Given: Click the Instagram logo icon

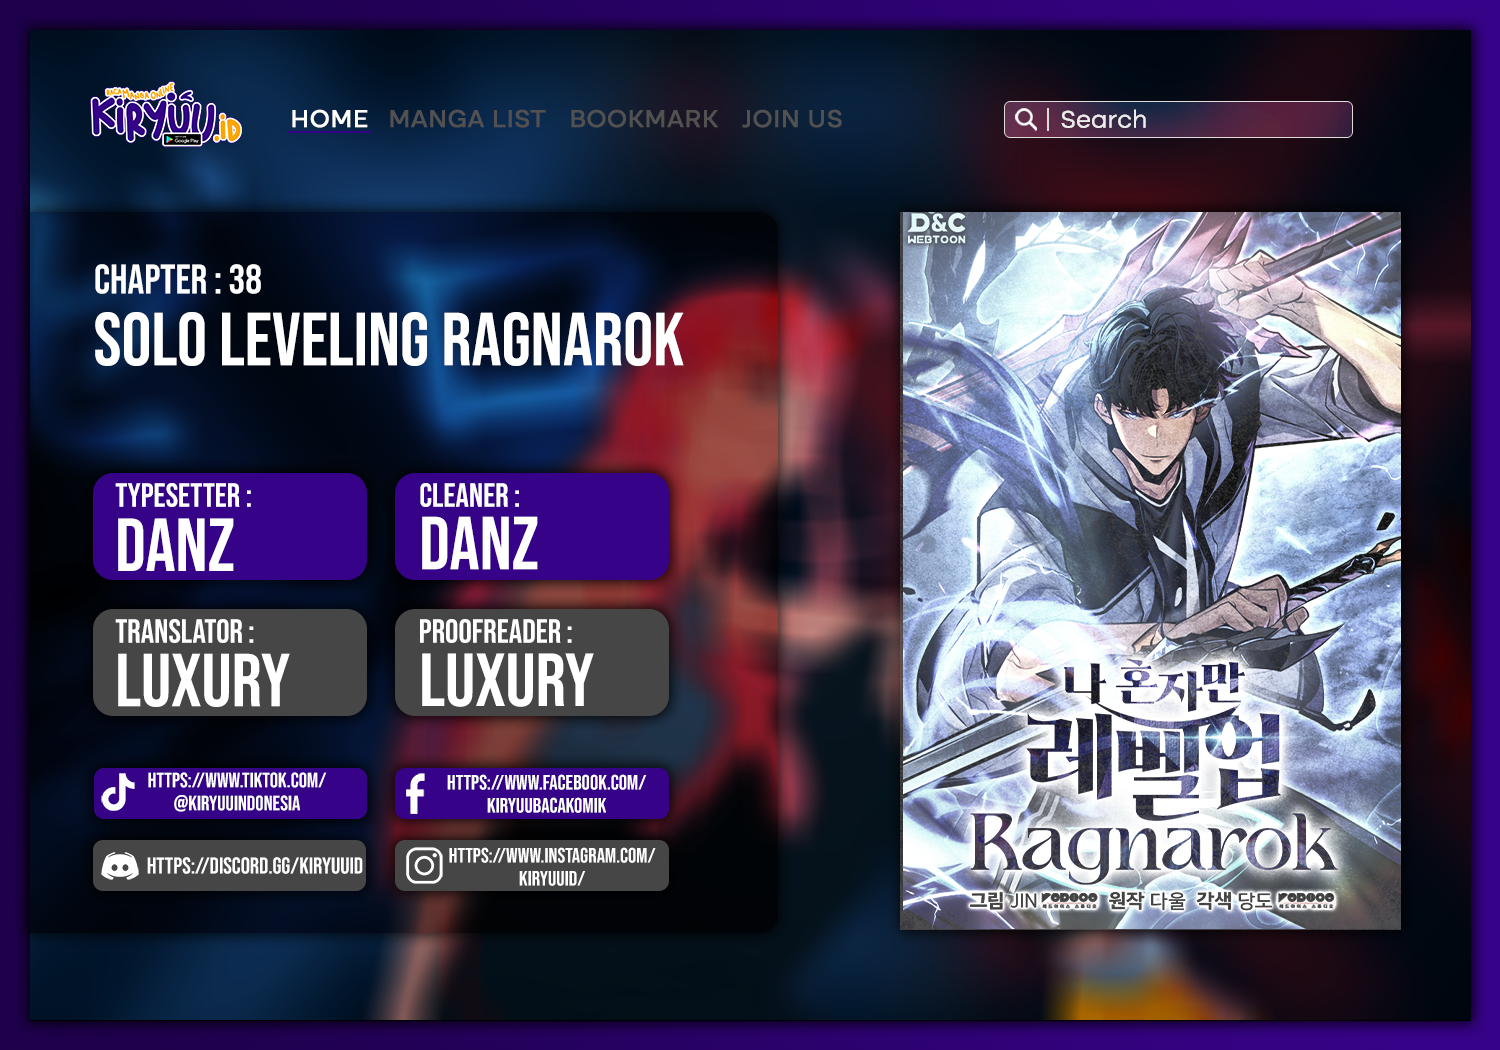Looking at the screenshot, I should 424,866.
